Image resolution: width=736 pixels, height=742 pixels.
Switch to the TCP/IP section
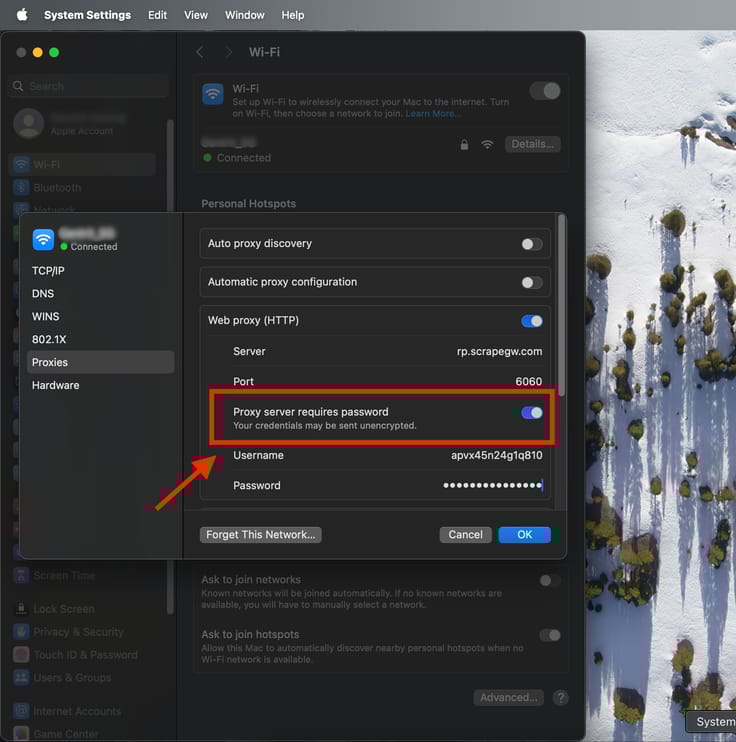pos(48,271)
